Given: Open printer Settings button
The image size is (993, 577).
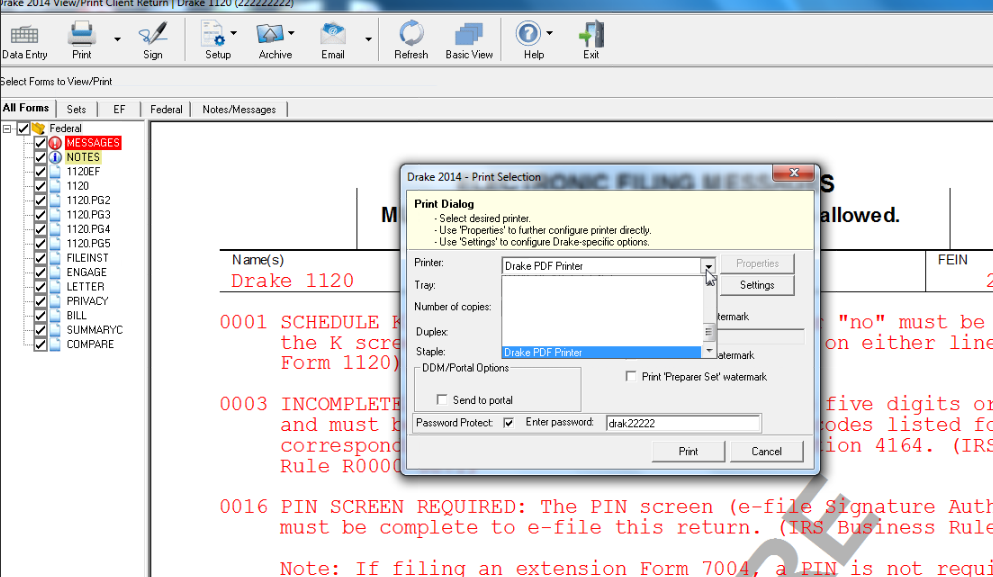Looking at the screenshot, I should [757, 285].
